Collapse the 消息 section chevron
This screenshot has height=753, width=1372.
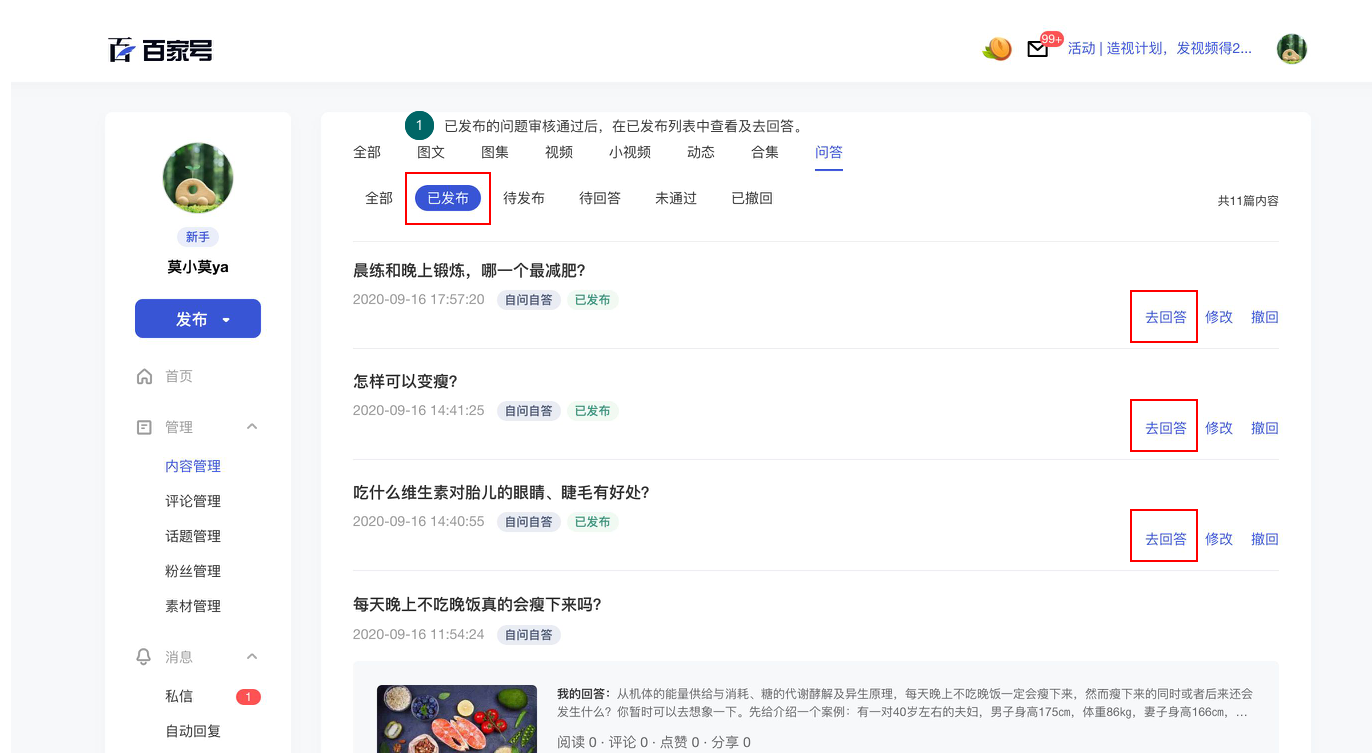[x=252, y=657]
